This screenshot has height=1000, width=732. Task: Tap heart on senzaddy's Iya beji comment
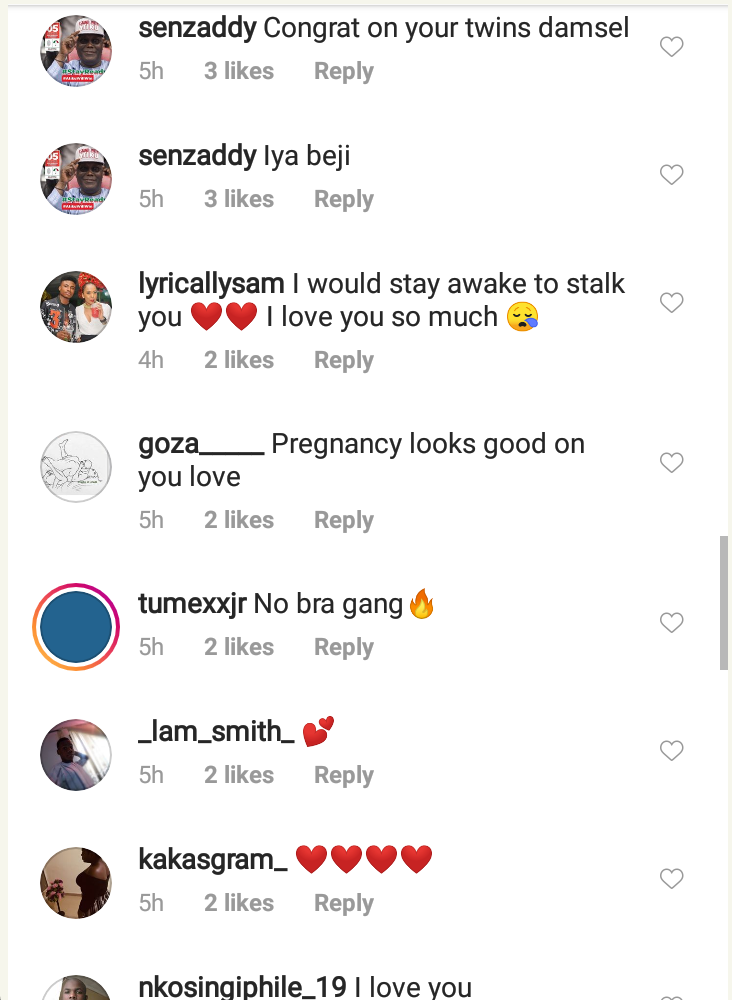pos(672,175)
